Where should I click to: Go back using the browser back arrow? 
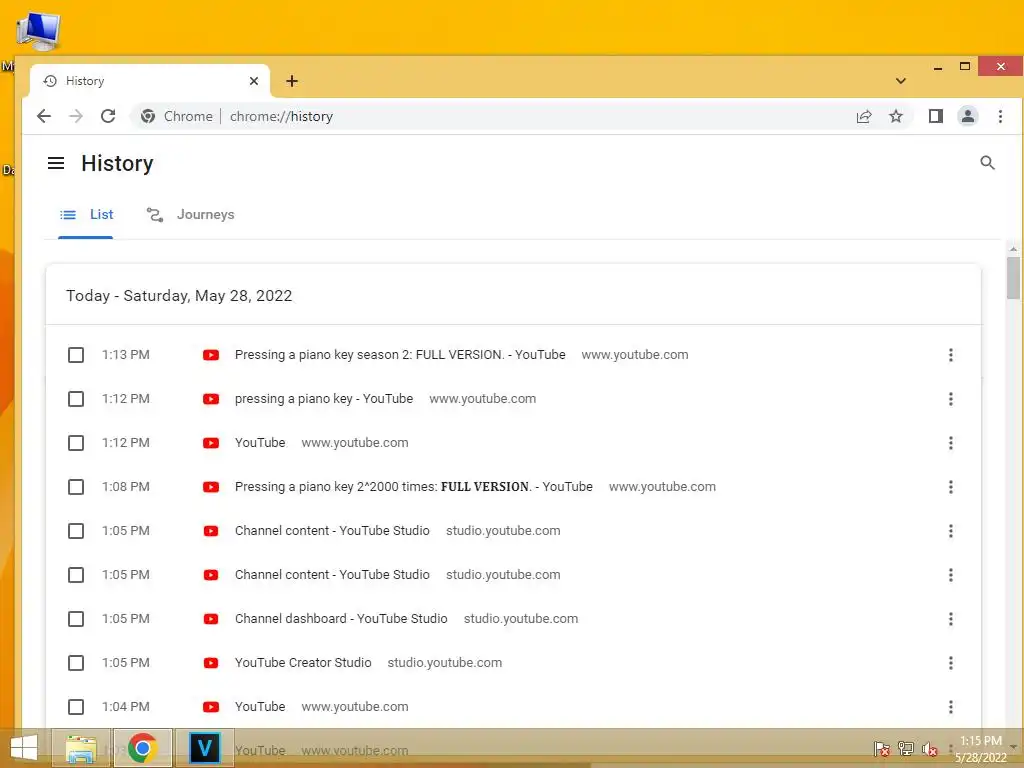(44, 116)
